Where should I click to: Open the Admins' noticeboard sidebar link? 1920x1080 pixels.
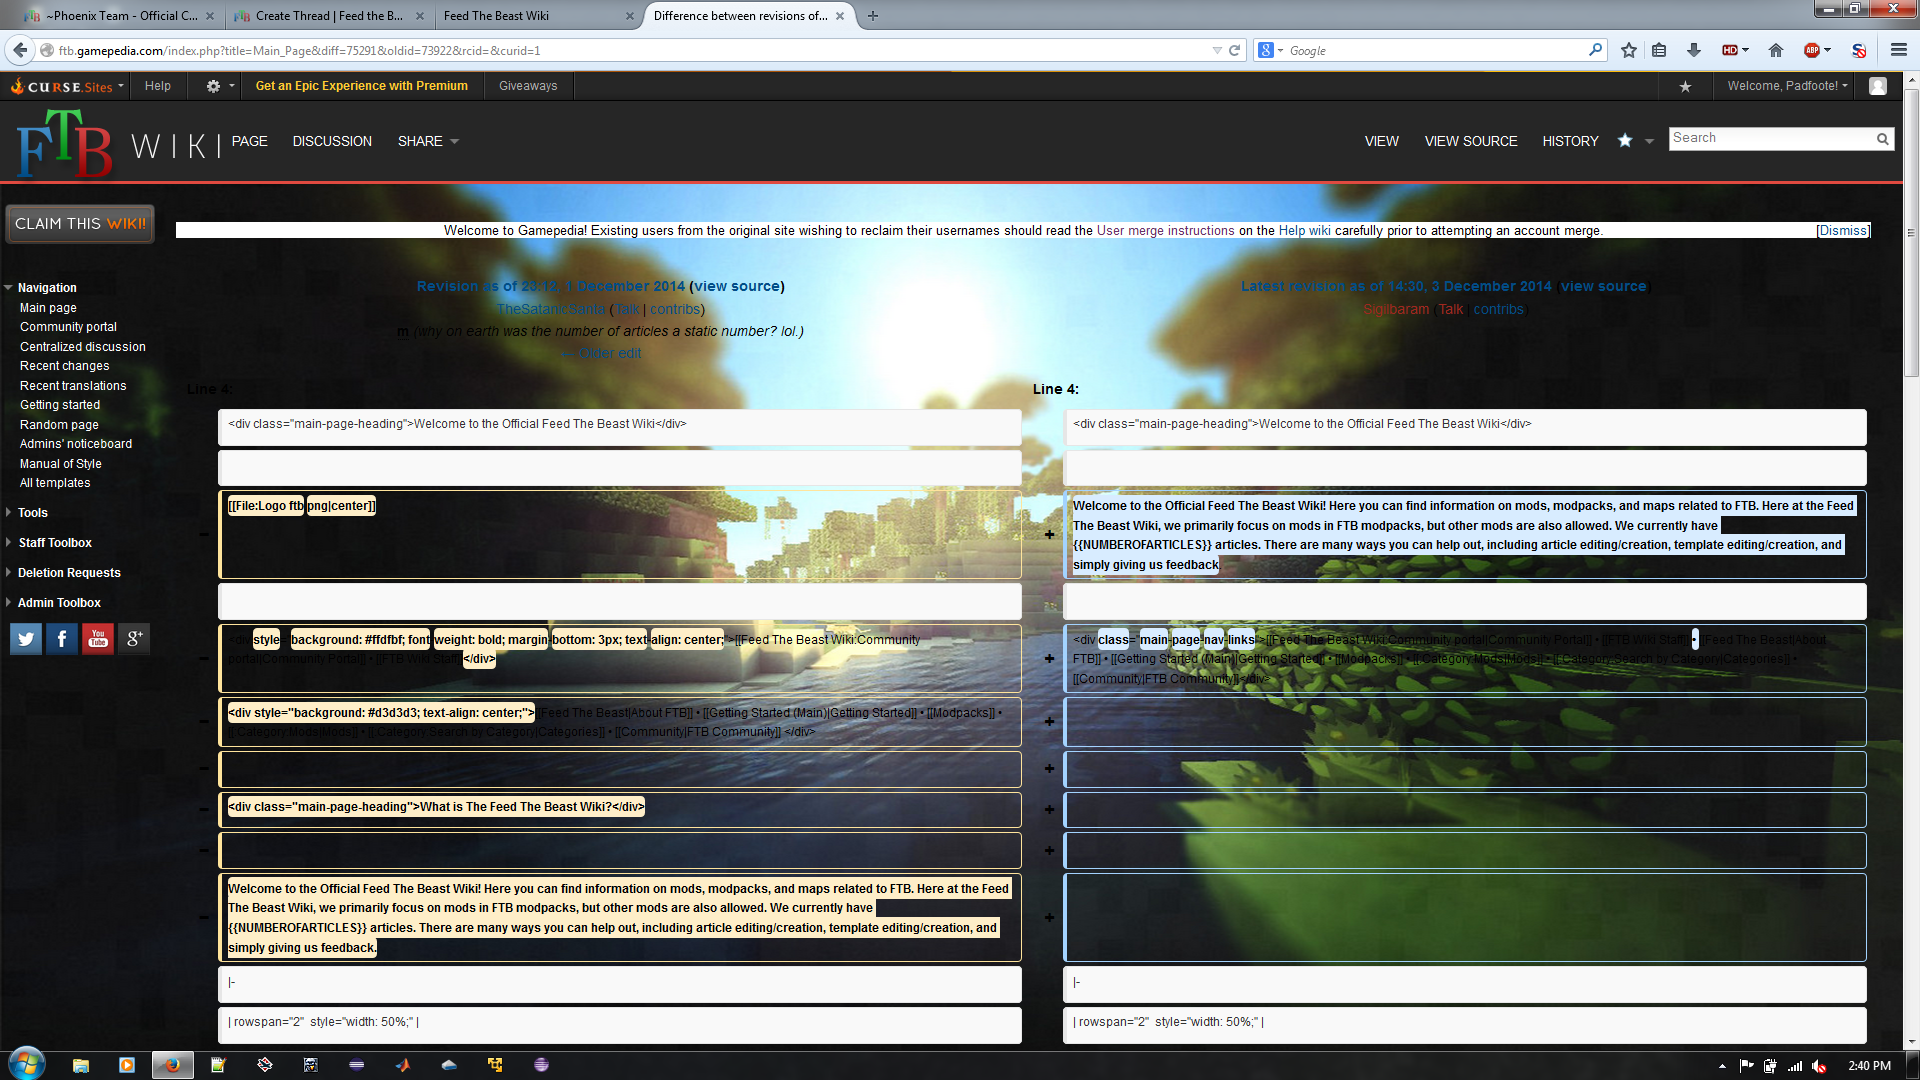(x=76, y=444)
